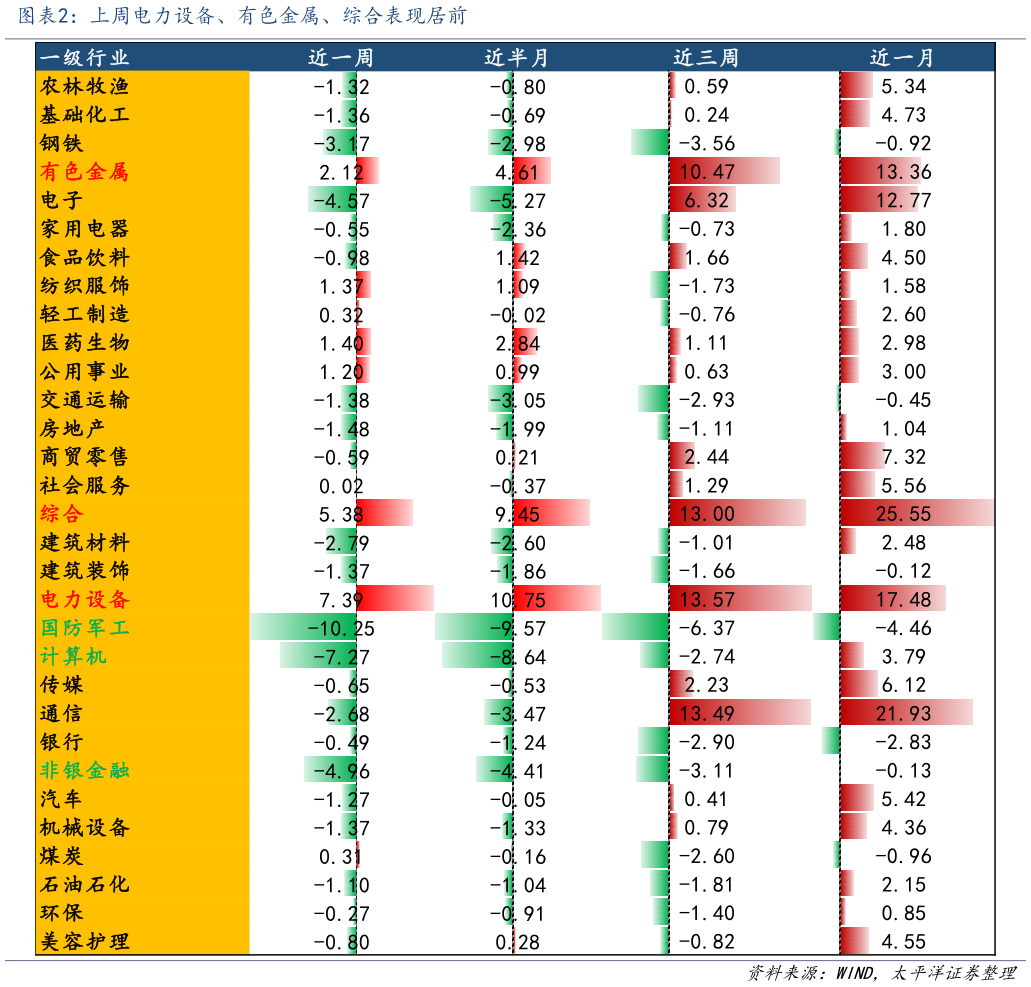Image resolution: width=1031 pixels, height=987 pixels.
Task: Select the 农林牧渔 row label
Action: tap(85, 86)
